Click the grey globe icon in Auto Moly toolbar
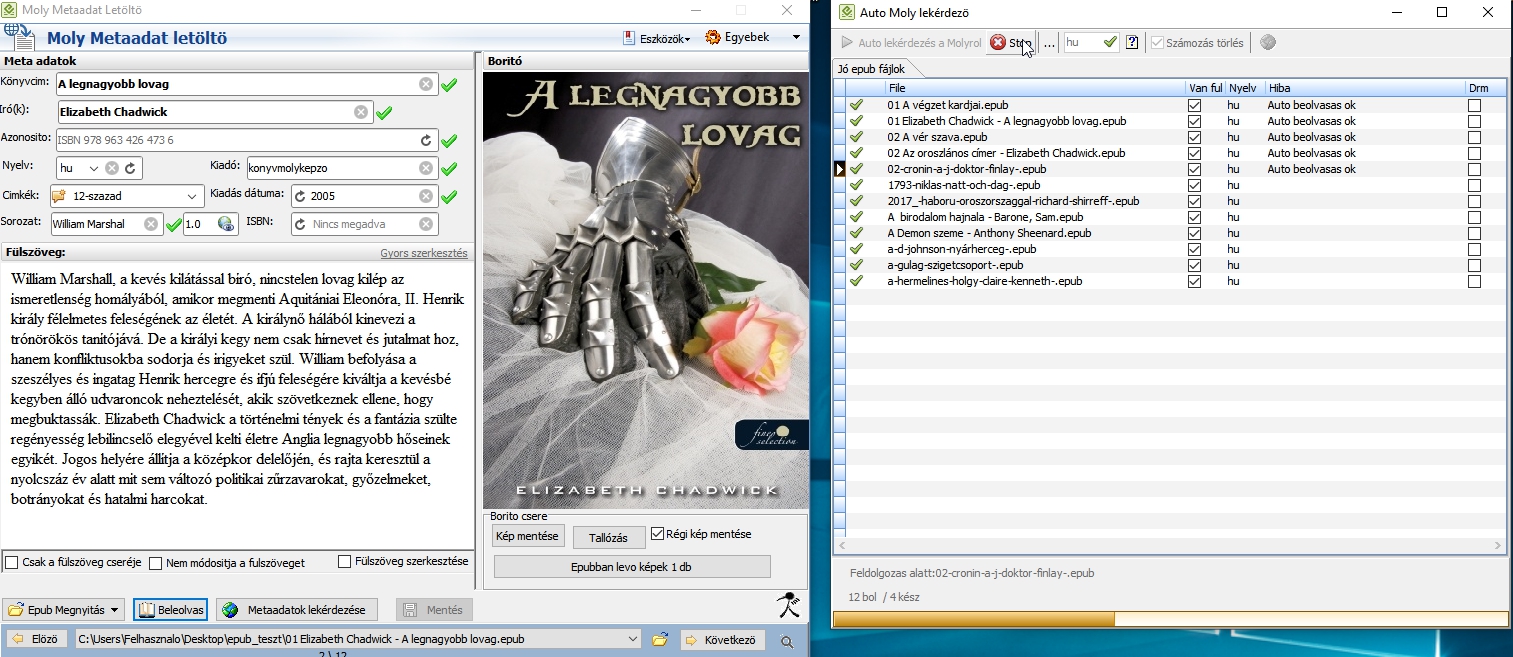1513x657 pixels. pyautogui.click(x=1268, y=42)
